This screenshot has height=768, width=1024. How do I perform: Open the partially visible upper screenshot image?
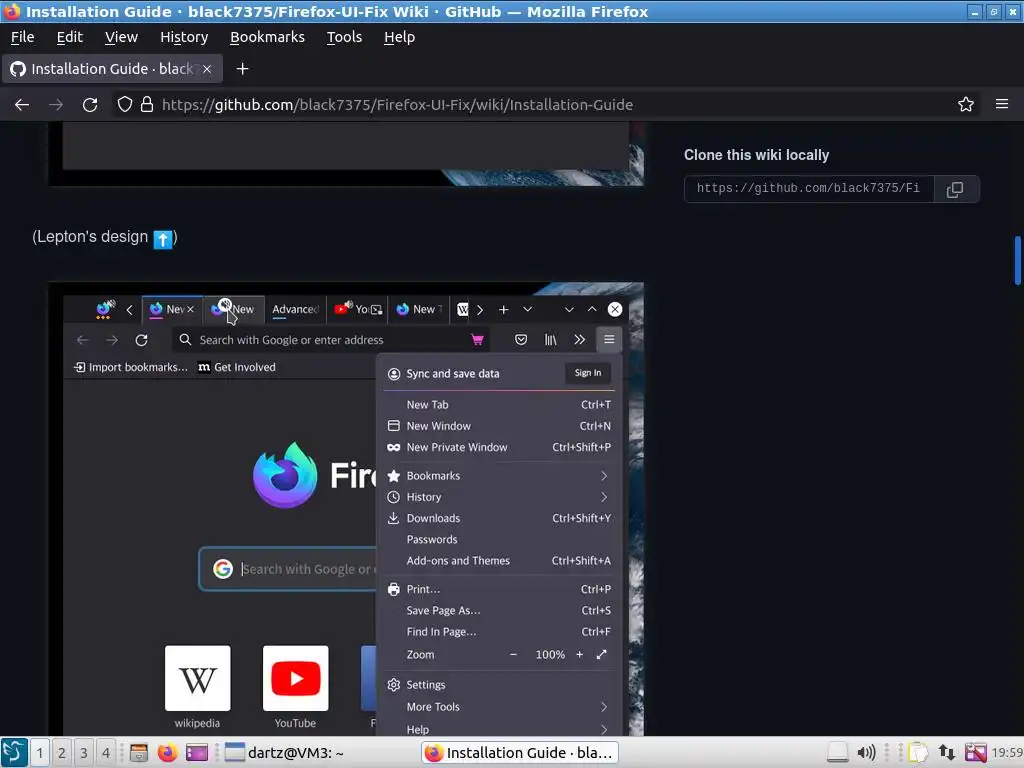346,153
